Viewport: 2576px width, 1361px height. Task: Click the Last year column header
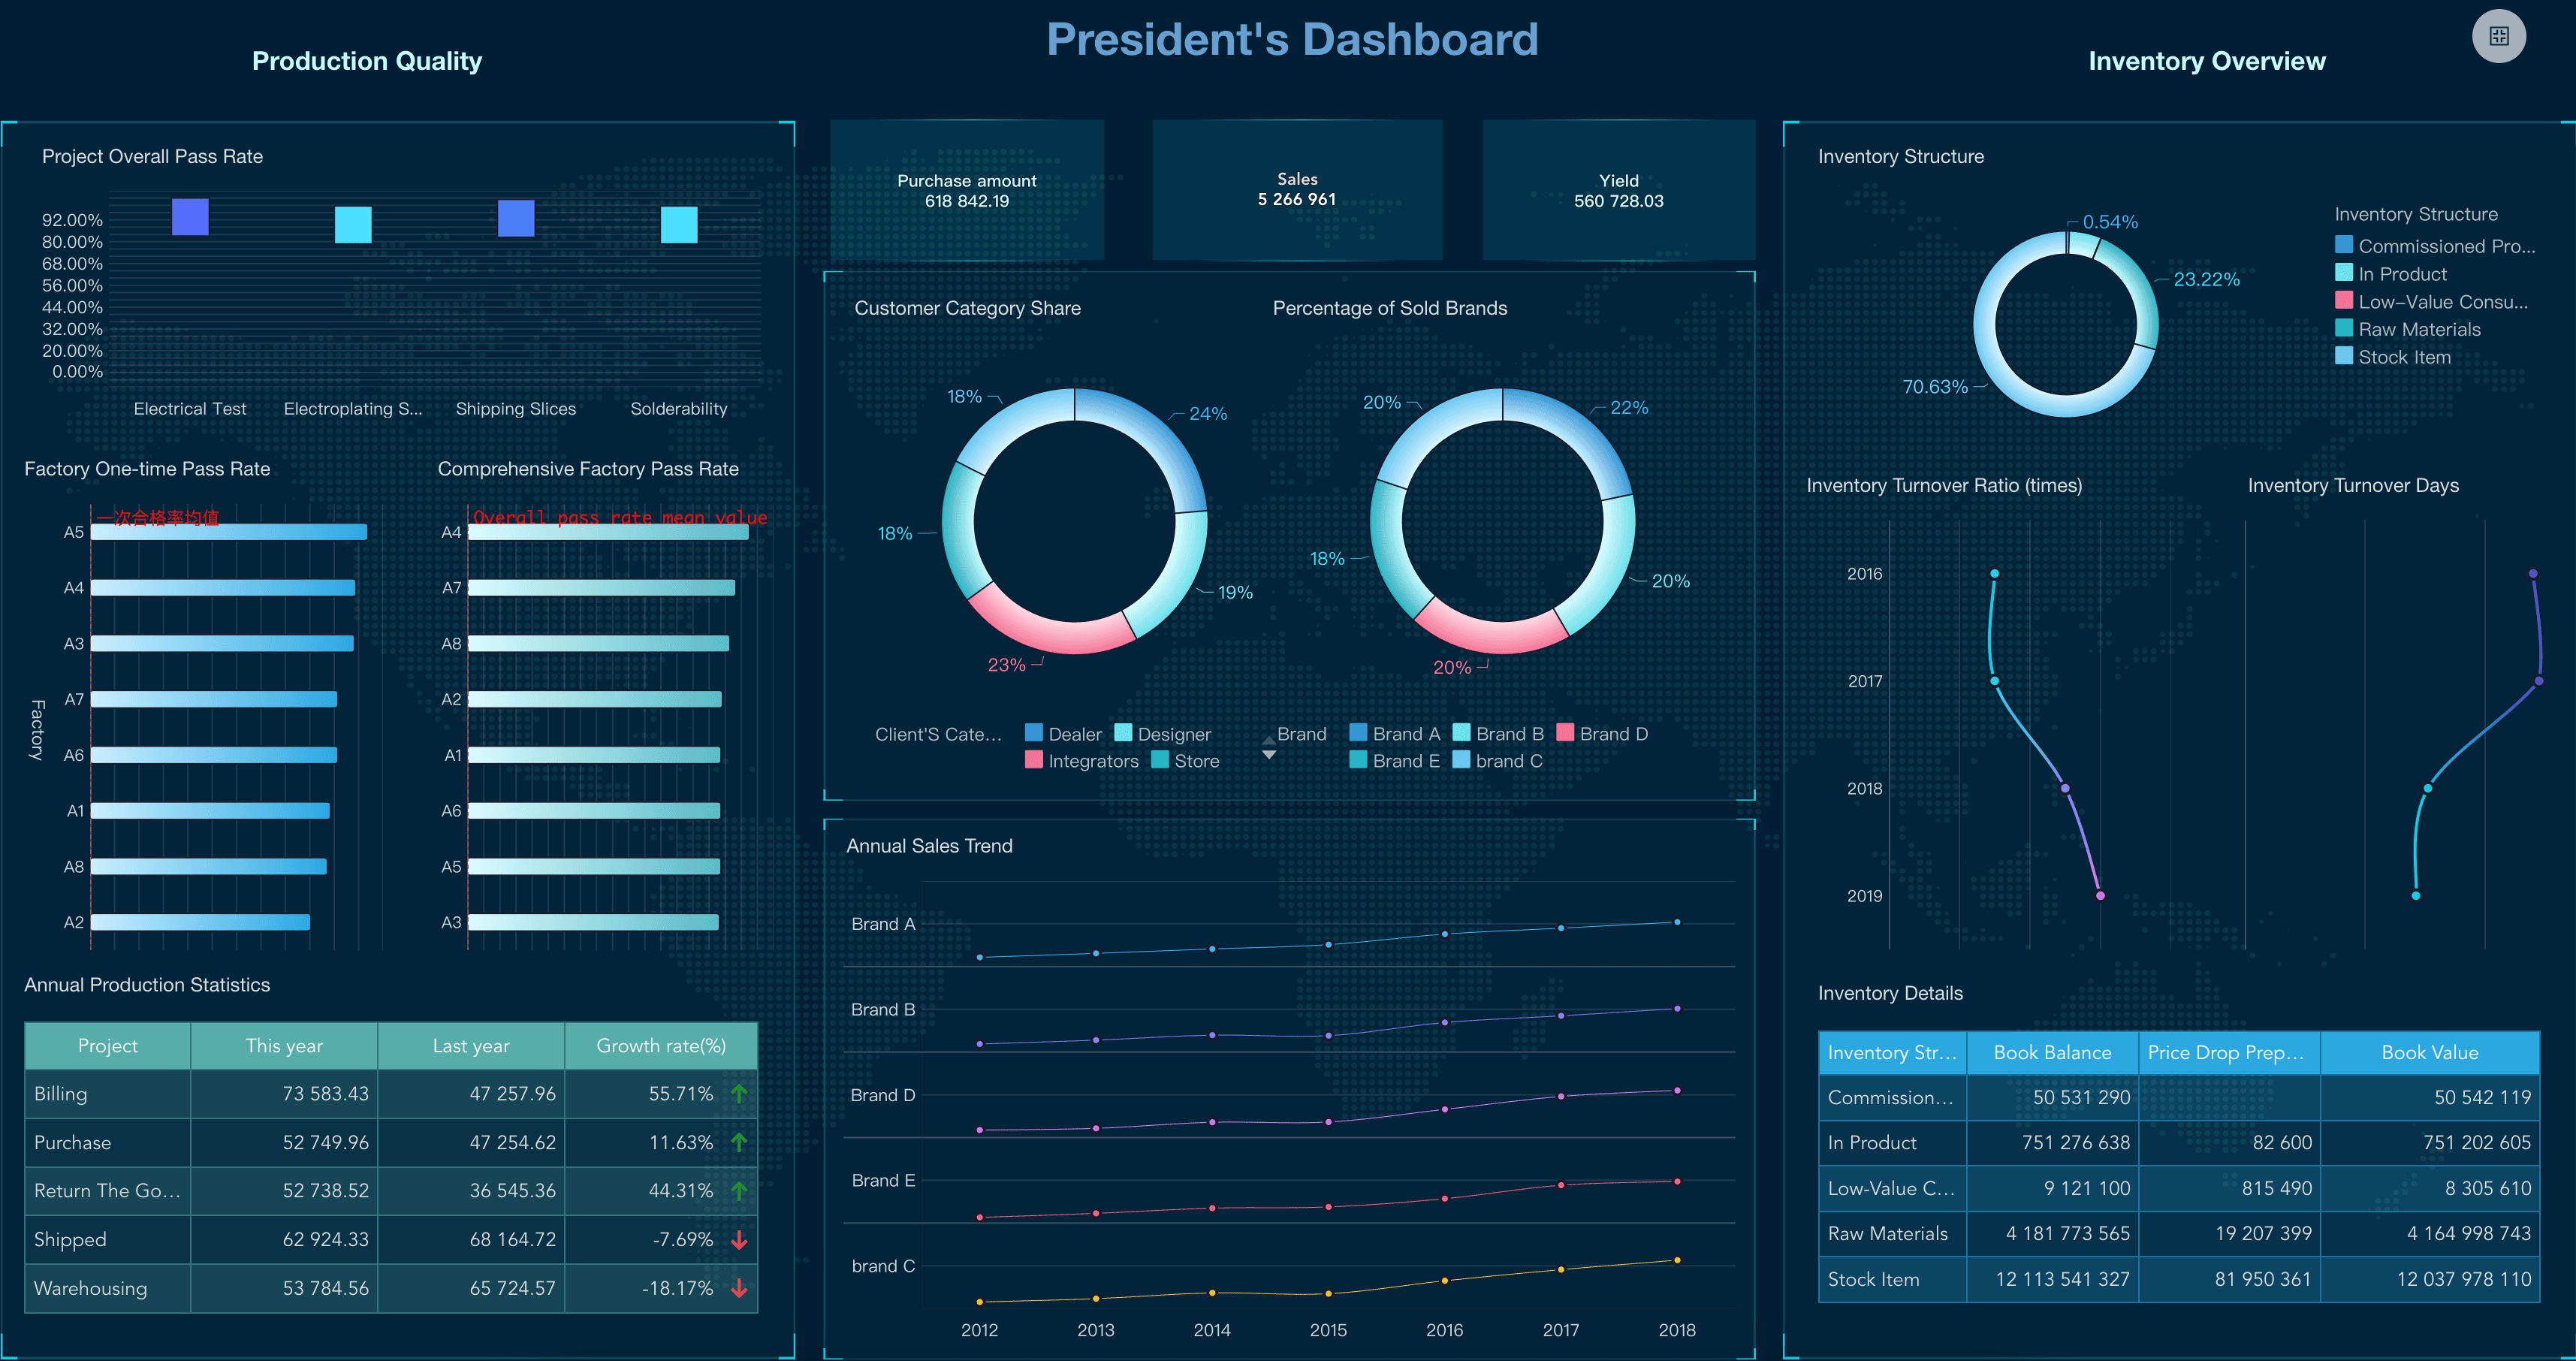[471, 1046]
